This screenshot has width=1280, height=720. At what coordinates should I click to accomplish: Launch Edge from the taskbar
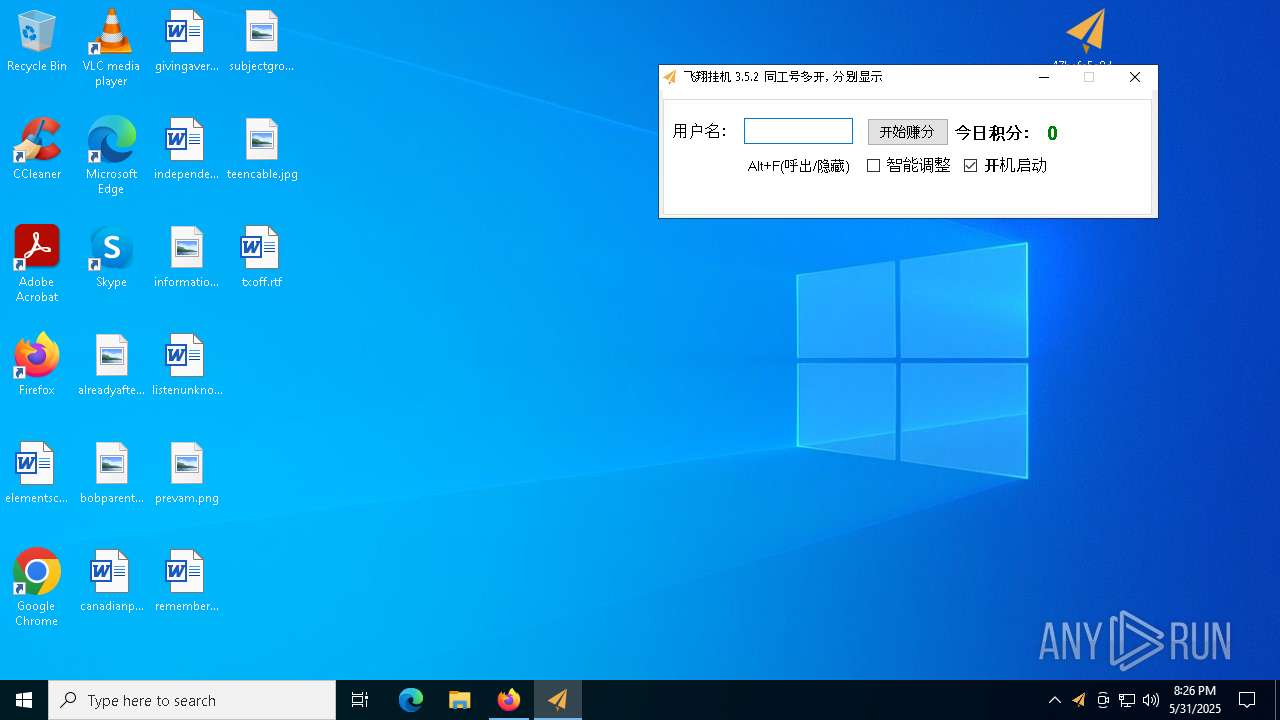pos(411,700)
